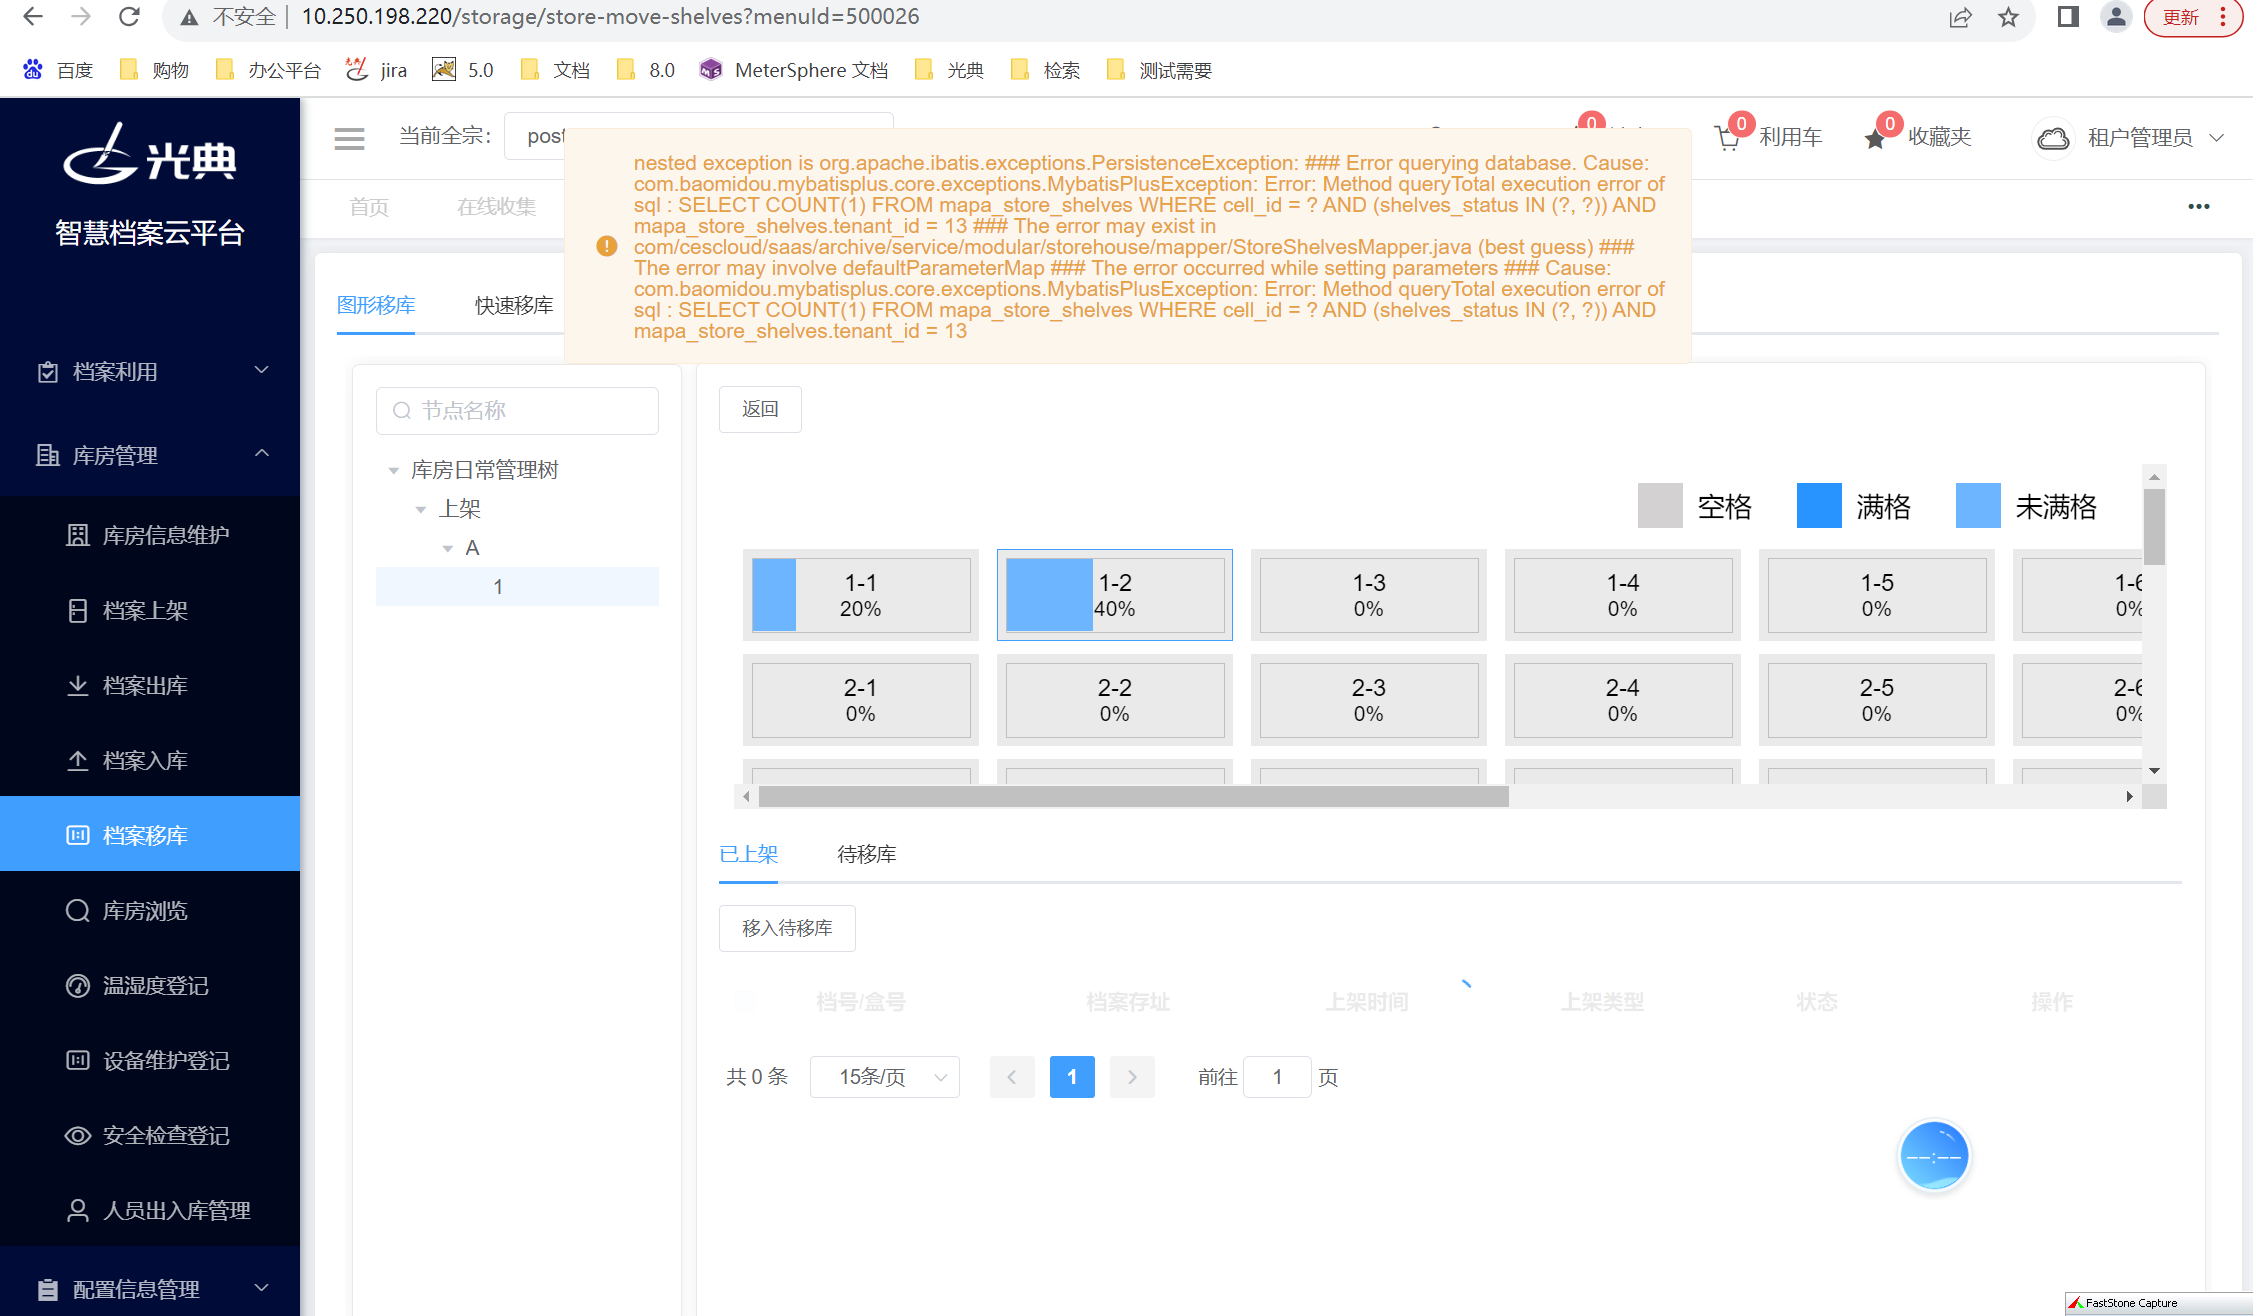Select tree node 1 under A
The height and width of the screenshot is (1316, 2253).
(517, 586)
